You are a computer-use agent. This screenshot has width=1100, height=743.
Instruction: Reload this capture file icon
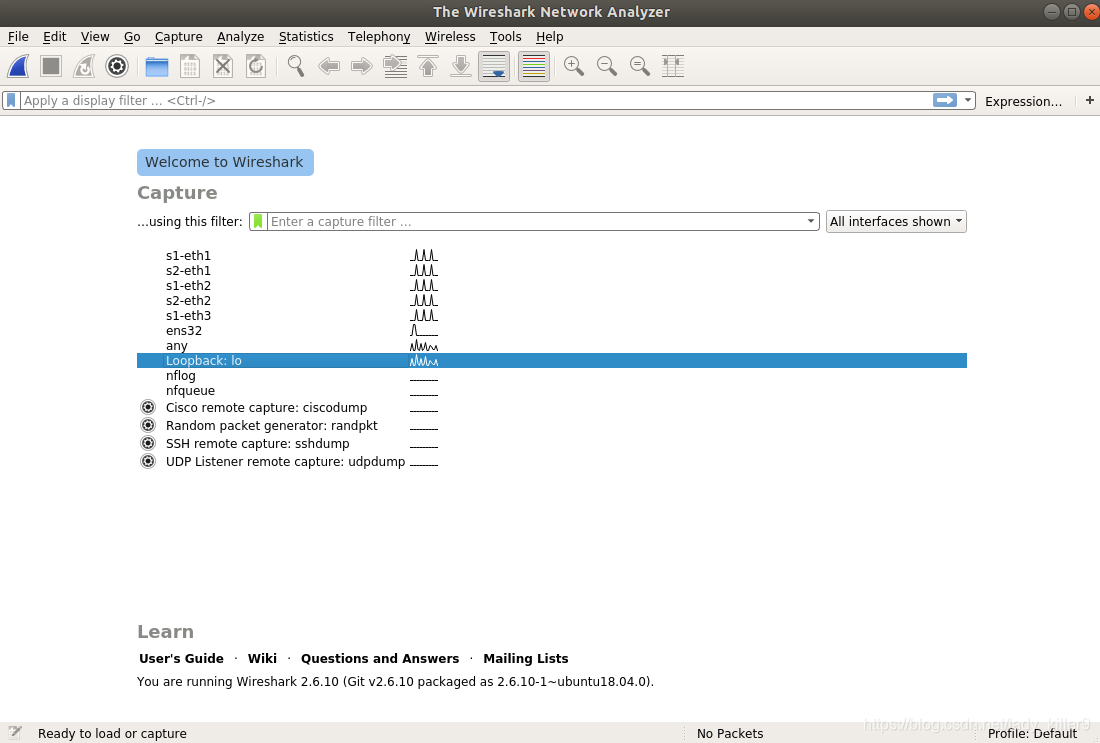click(x=255, y=66)
